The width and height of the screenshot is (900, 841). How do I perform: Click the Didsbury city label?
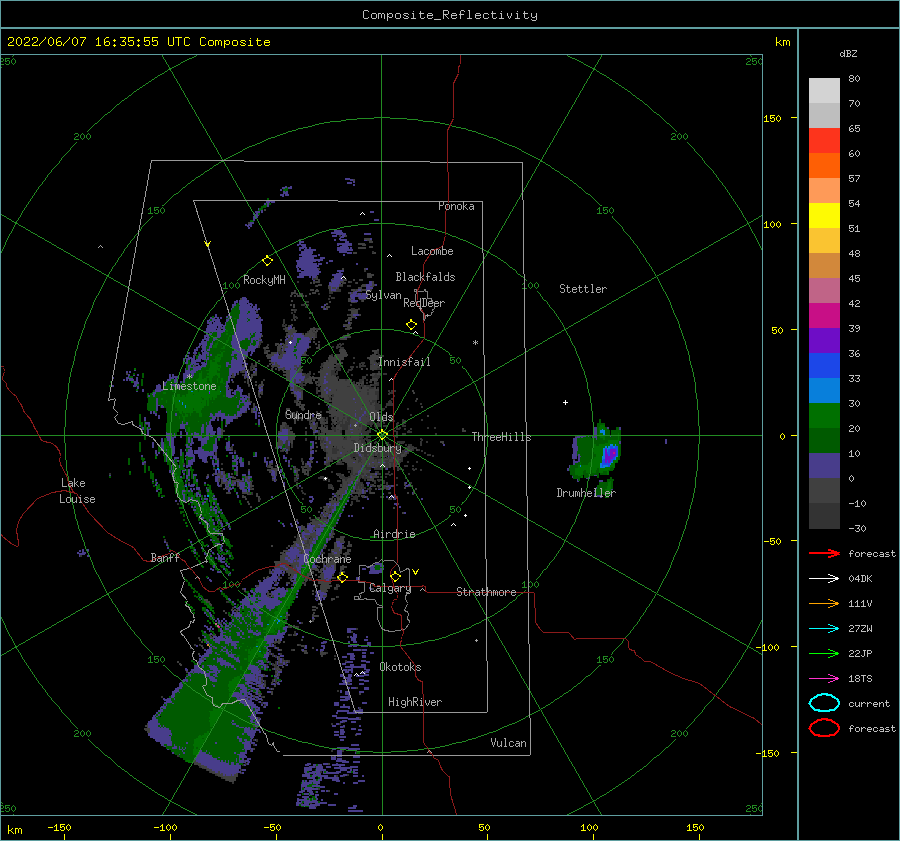[377, 448]
